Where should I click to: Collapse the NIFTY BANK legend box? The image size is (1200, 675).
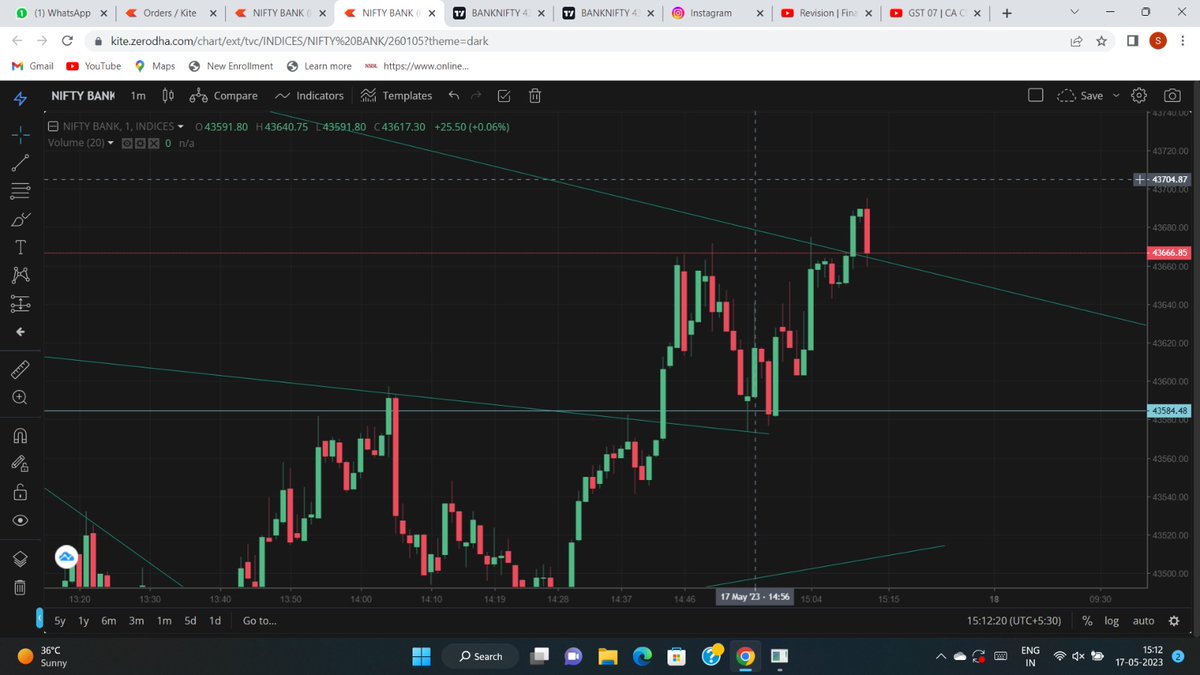53,127
